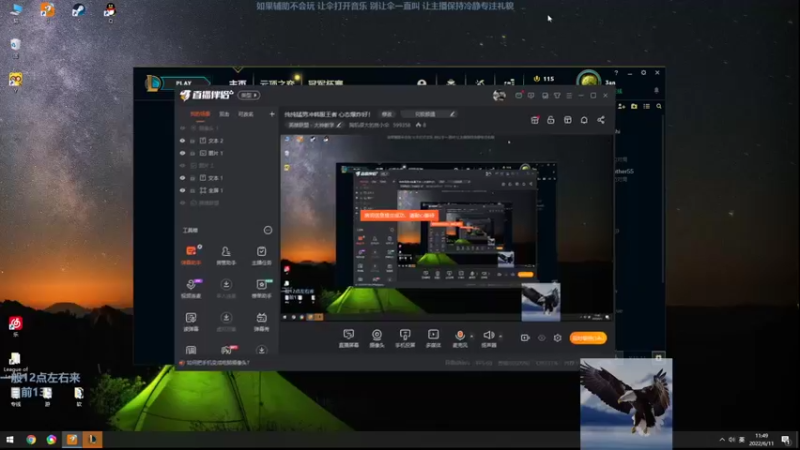Add a multimedia source
800x450 pixels.
point(433,338)
